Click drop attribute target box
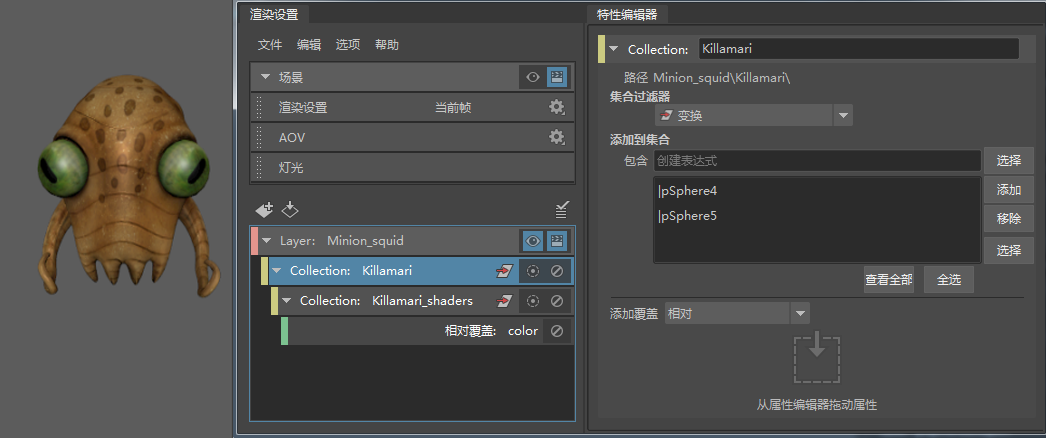The width and height of the screenshot is (1046, 438). tap(817, 359)
